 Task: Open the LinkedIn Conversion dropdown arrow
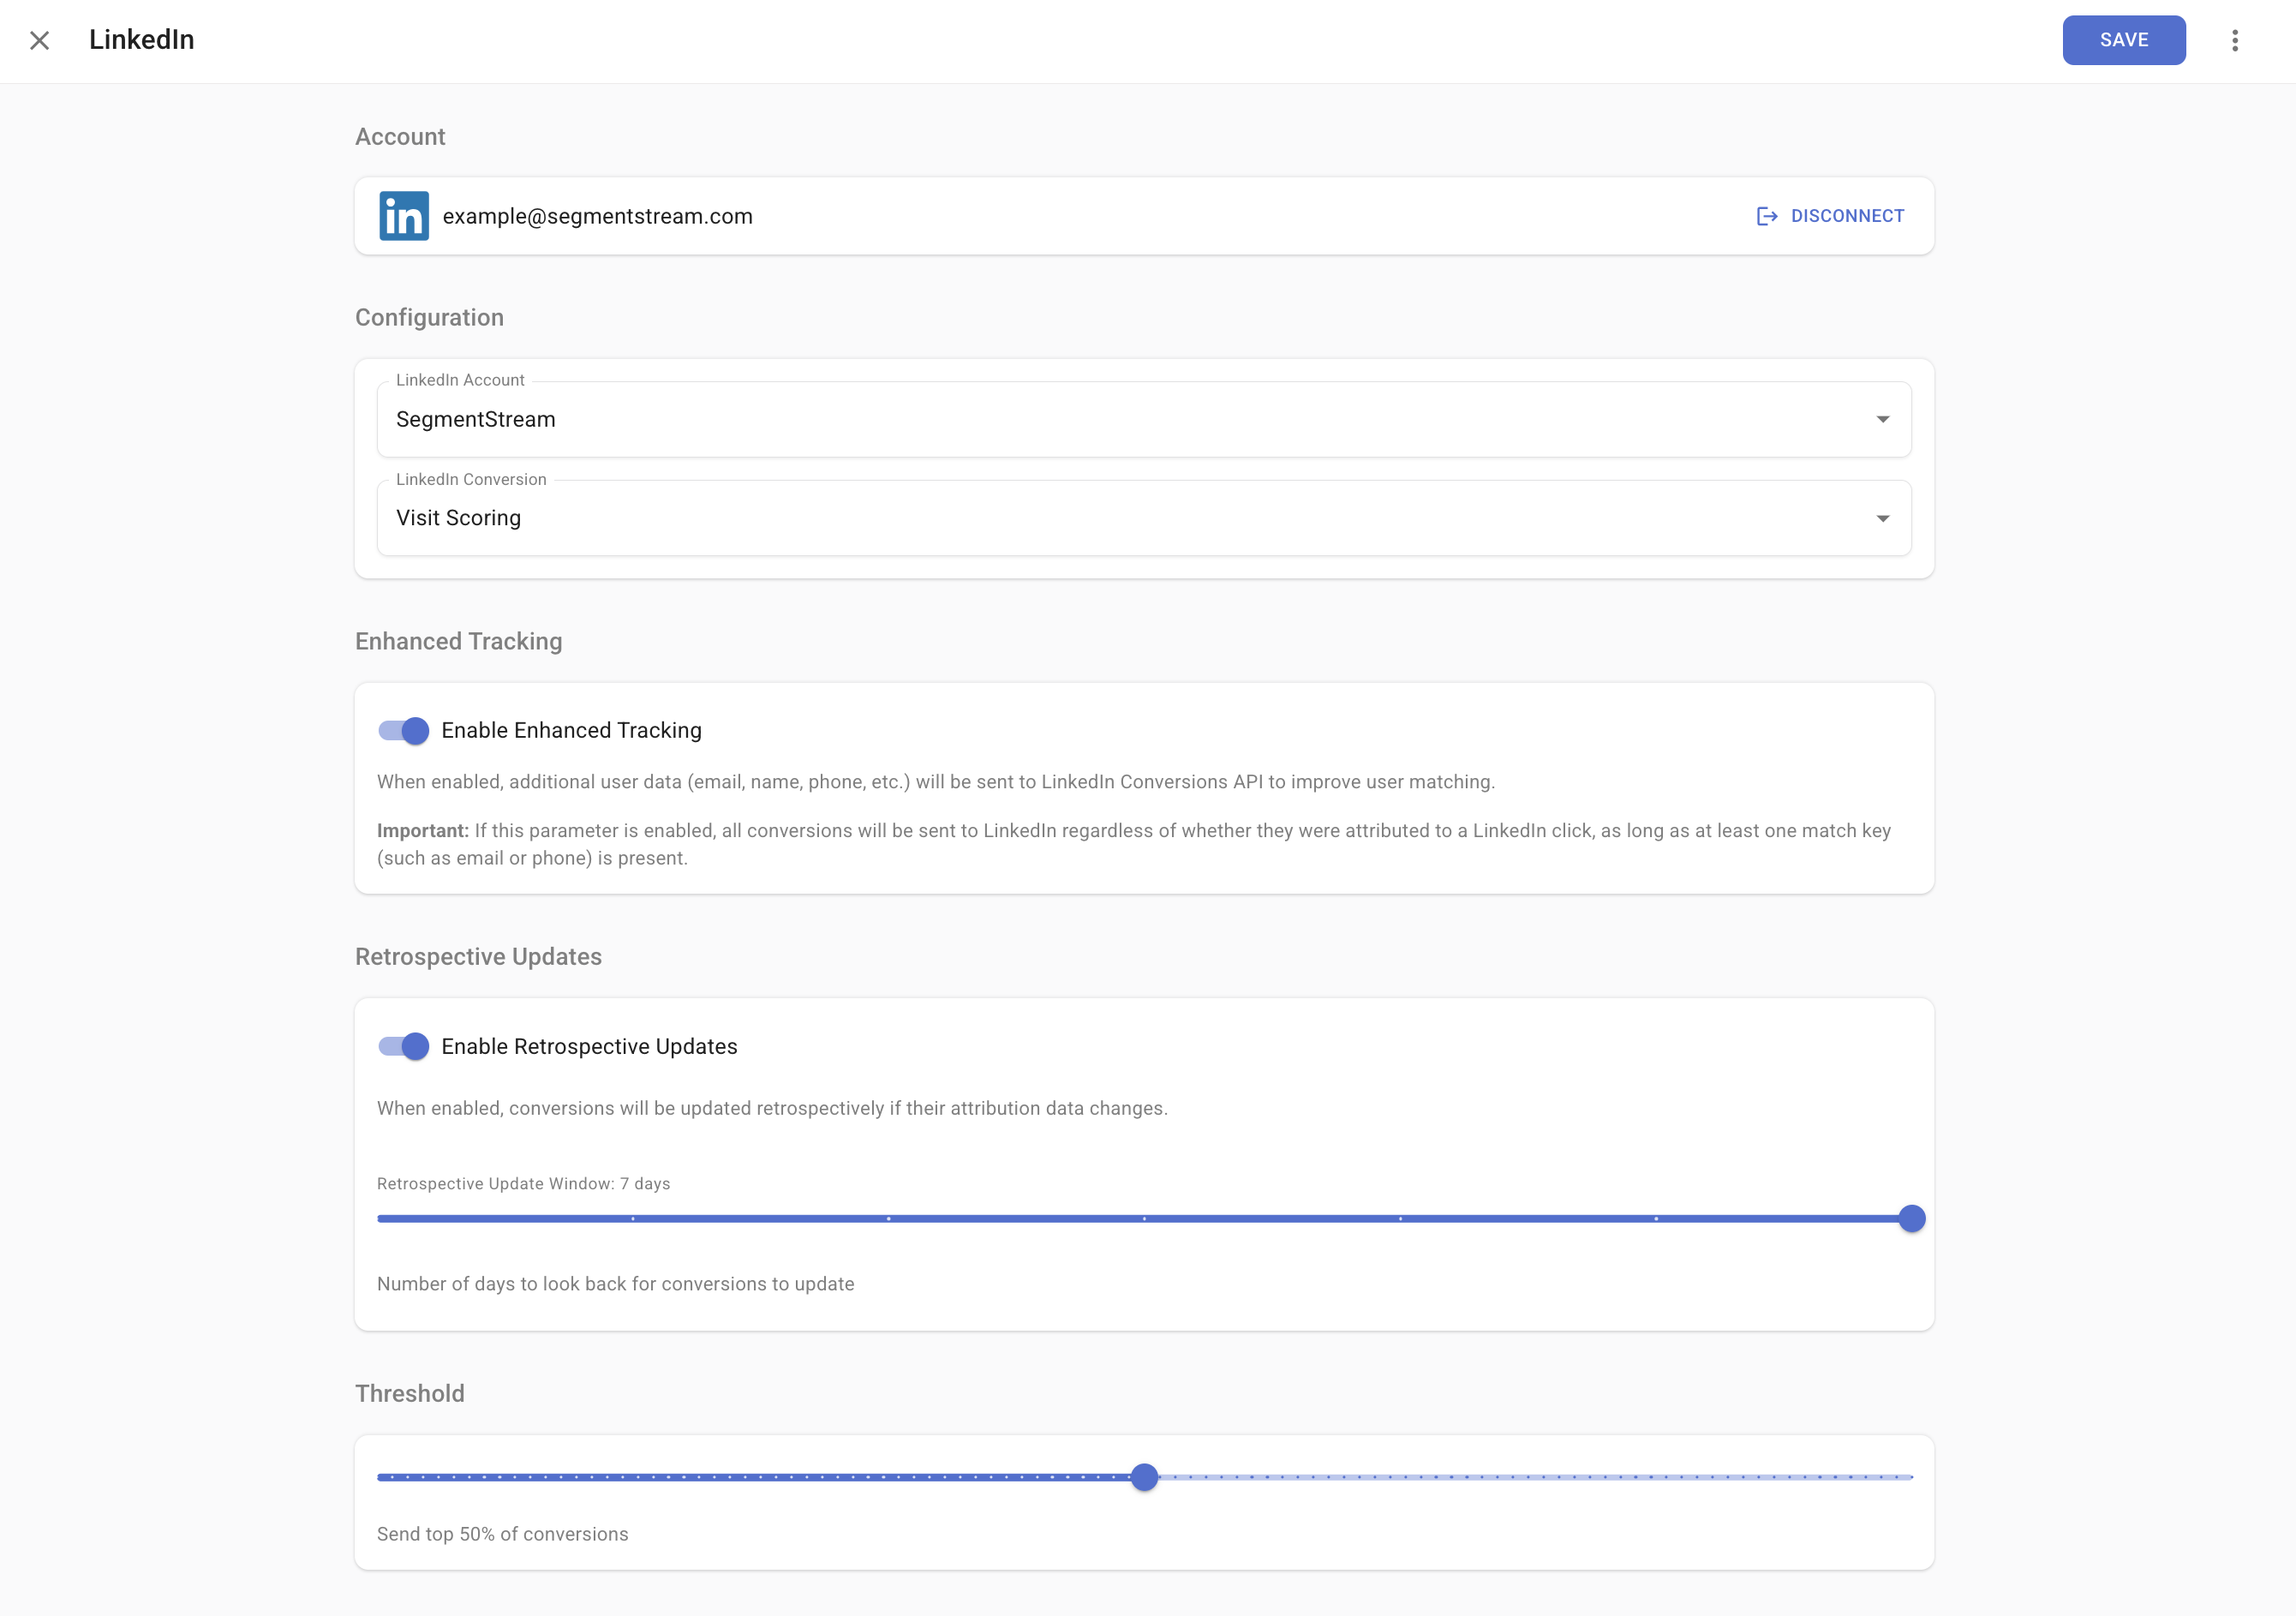click(x=1882, y=518)
